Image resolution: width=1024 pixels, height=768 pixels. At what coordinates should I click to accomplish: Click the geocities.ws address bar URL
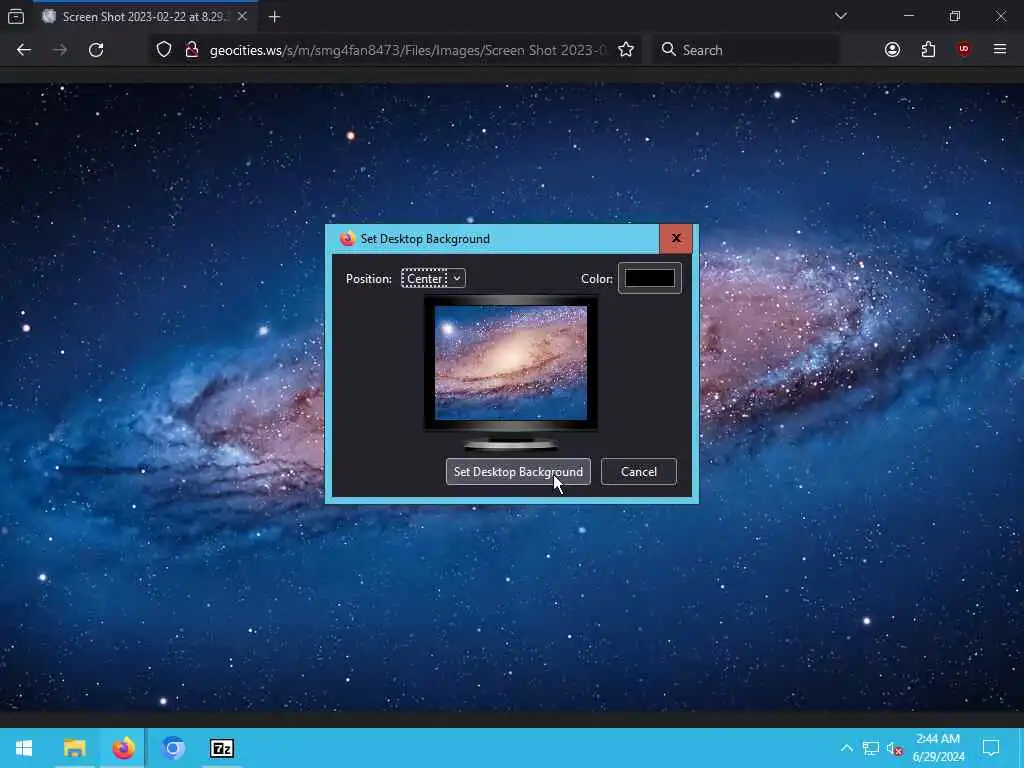click(408, 50)
